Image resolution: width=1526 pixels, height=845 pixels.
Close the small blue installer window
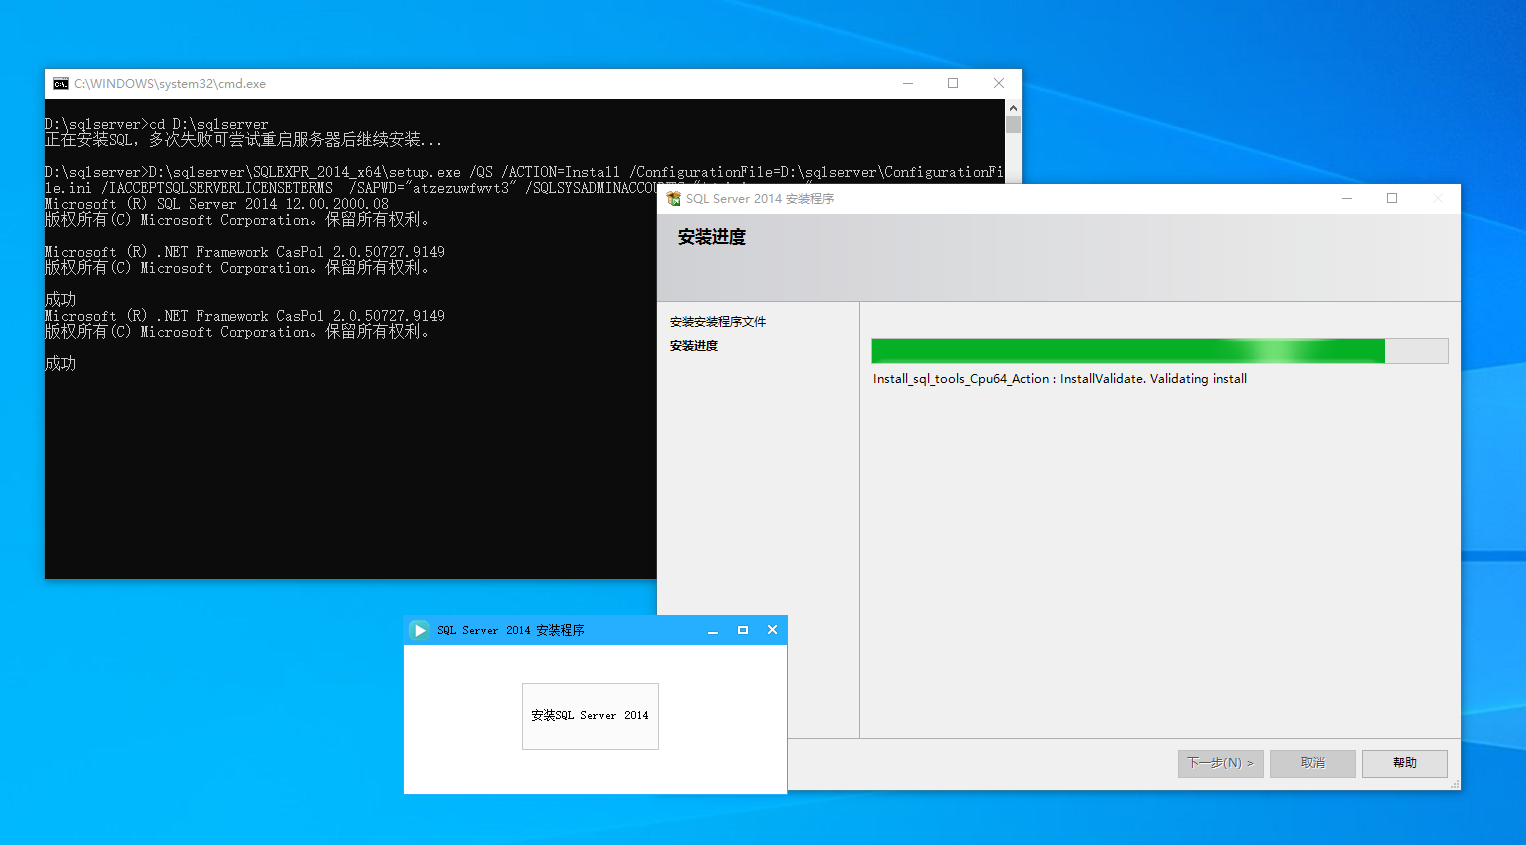(772, 630)
